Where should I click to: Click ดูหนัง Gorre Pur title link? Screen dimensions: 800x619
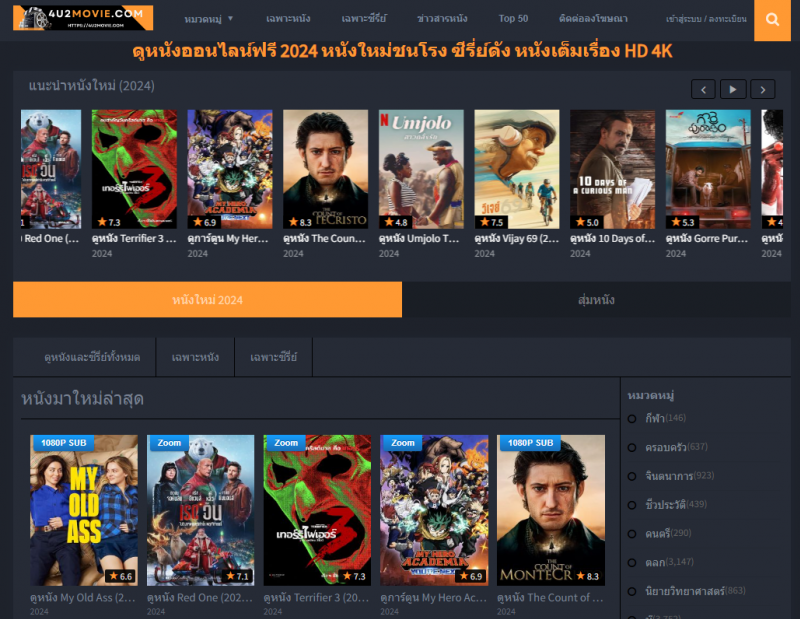707,238
